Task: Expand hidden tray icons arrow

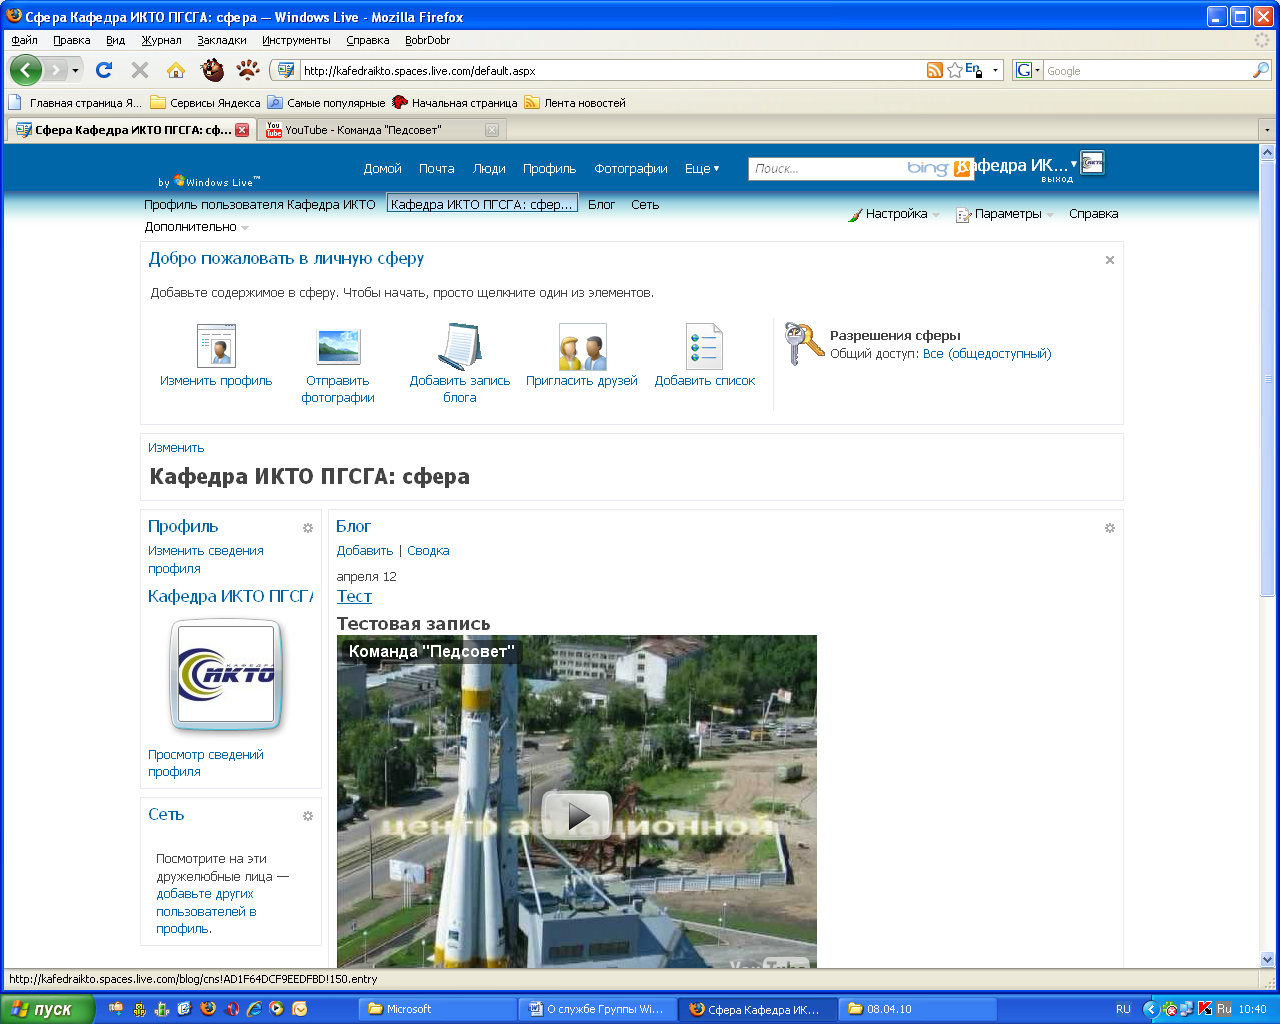Action: [x=1150, y=1009]
